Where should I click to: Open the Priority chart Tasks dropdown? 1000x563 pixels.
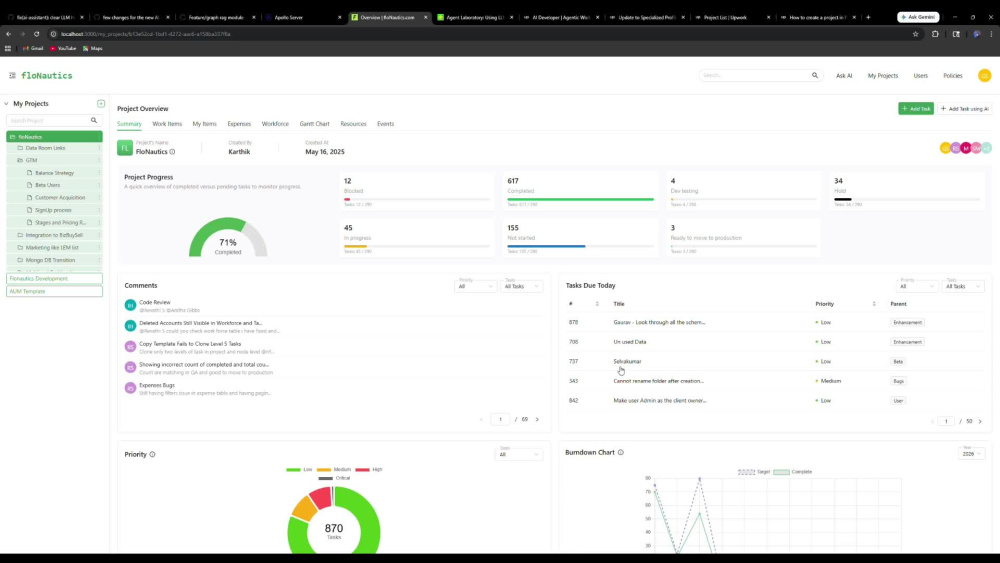coord(518,454)
